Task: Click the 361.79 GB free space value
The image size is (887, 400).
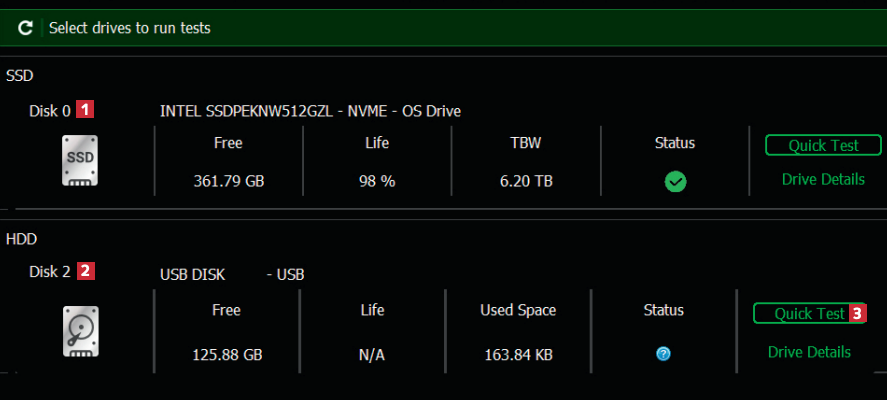Action: pyautogui.click(x=228, y=182)
